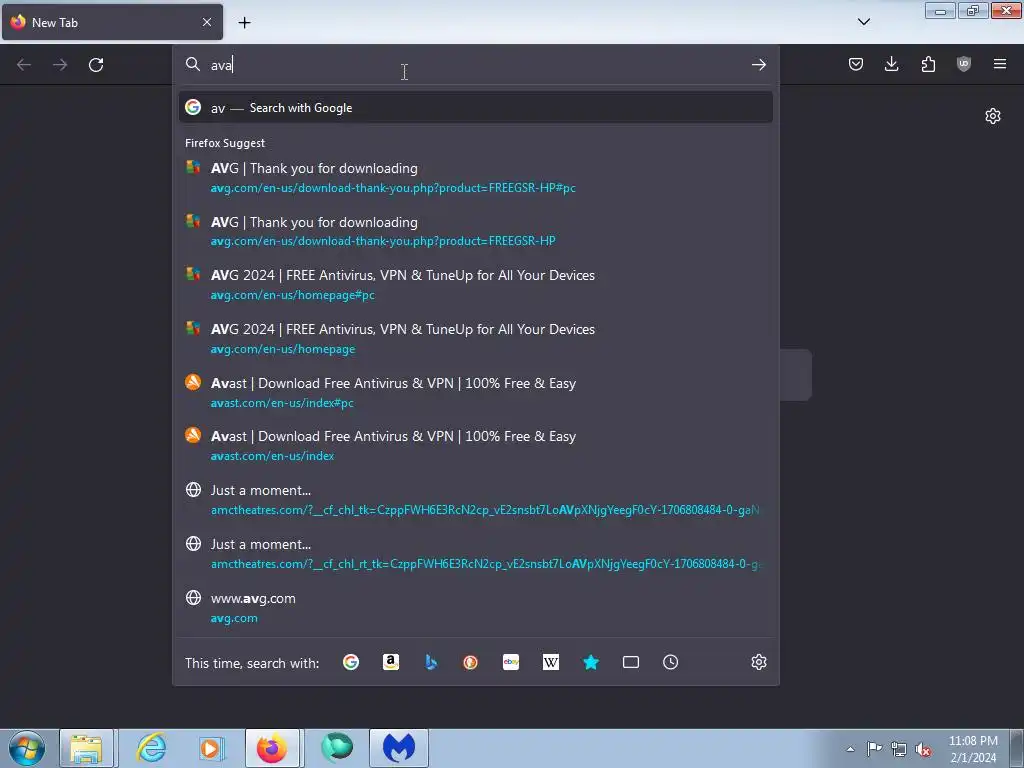Screen dimensions: 1024x768
Task: Click the Go arrow in the address bar
Action: pyautogui.click(x=758, y=65)
